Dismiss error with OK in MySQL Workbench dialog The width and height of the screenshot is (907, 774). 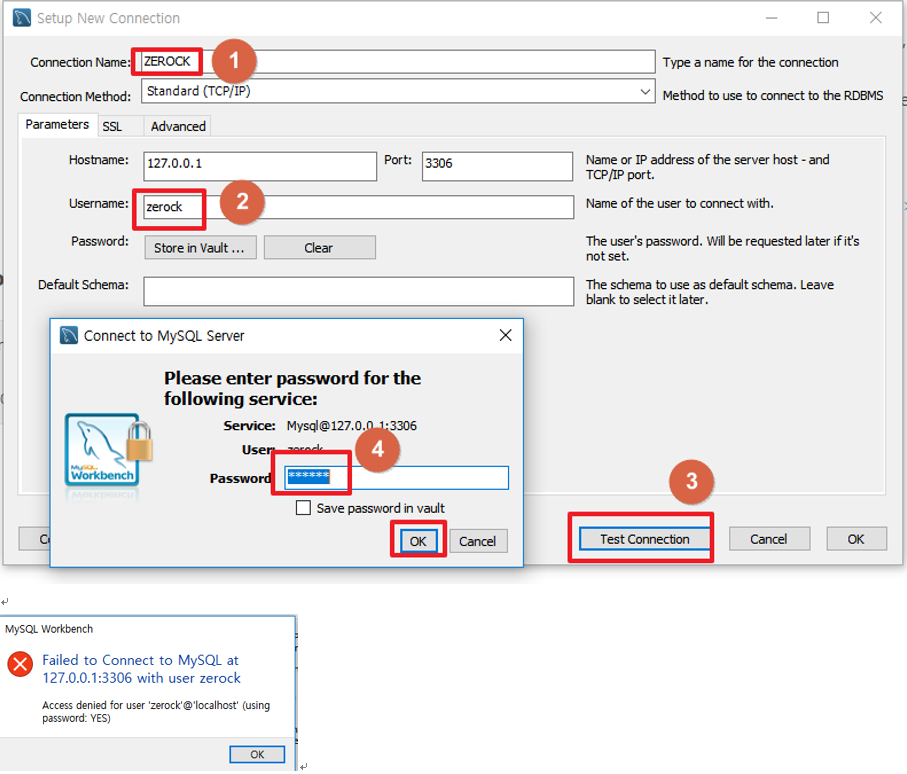pyautogui.click(x=257, y=754)
